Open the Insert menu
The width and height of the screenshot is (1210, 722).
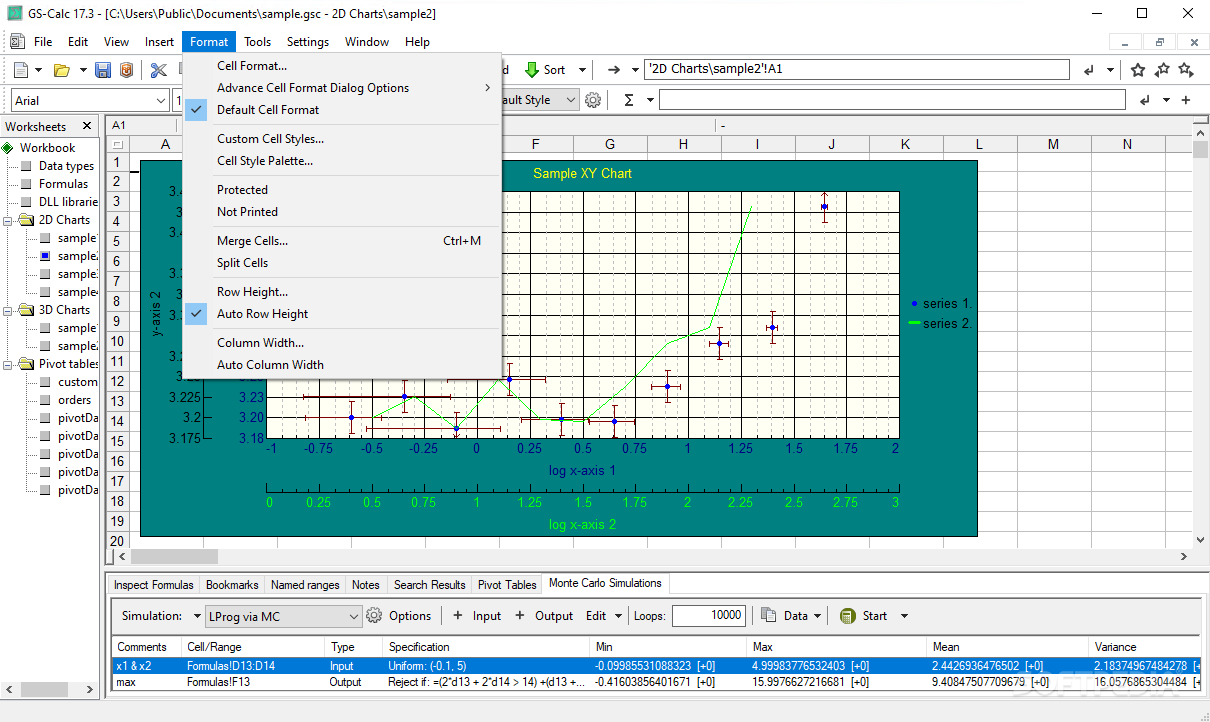(159, 42)
